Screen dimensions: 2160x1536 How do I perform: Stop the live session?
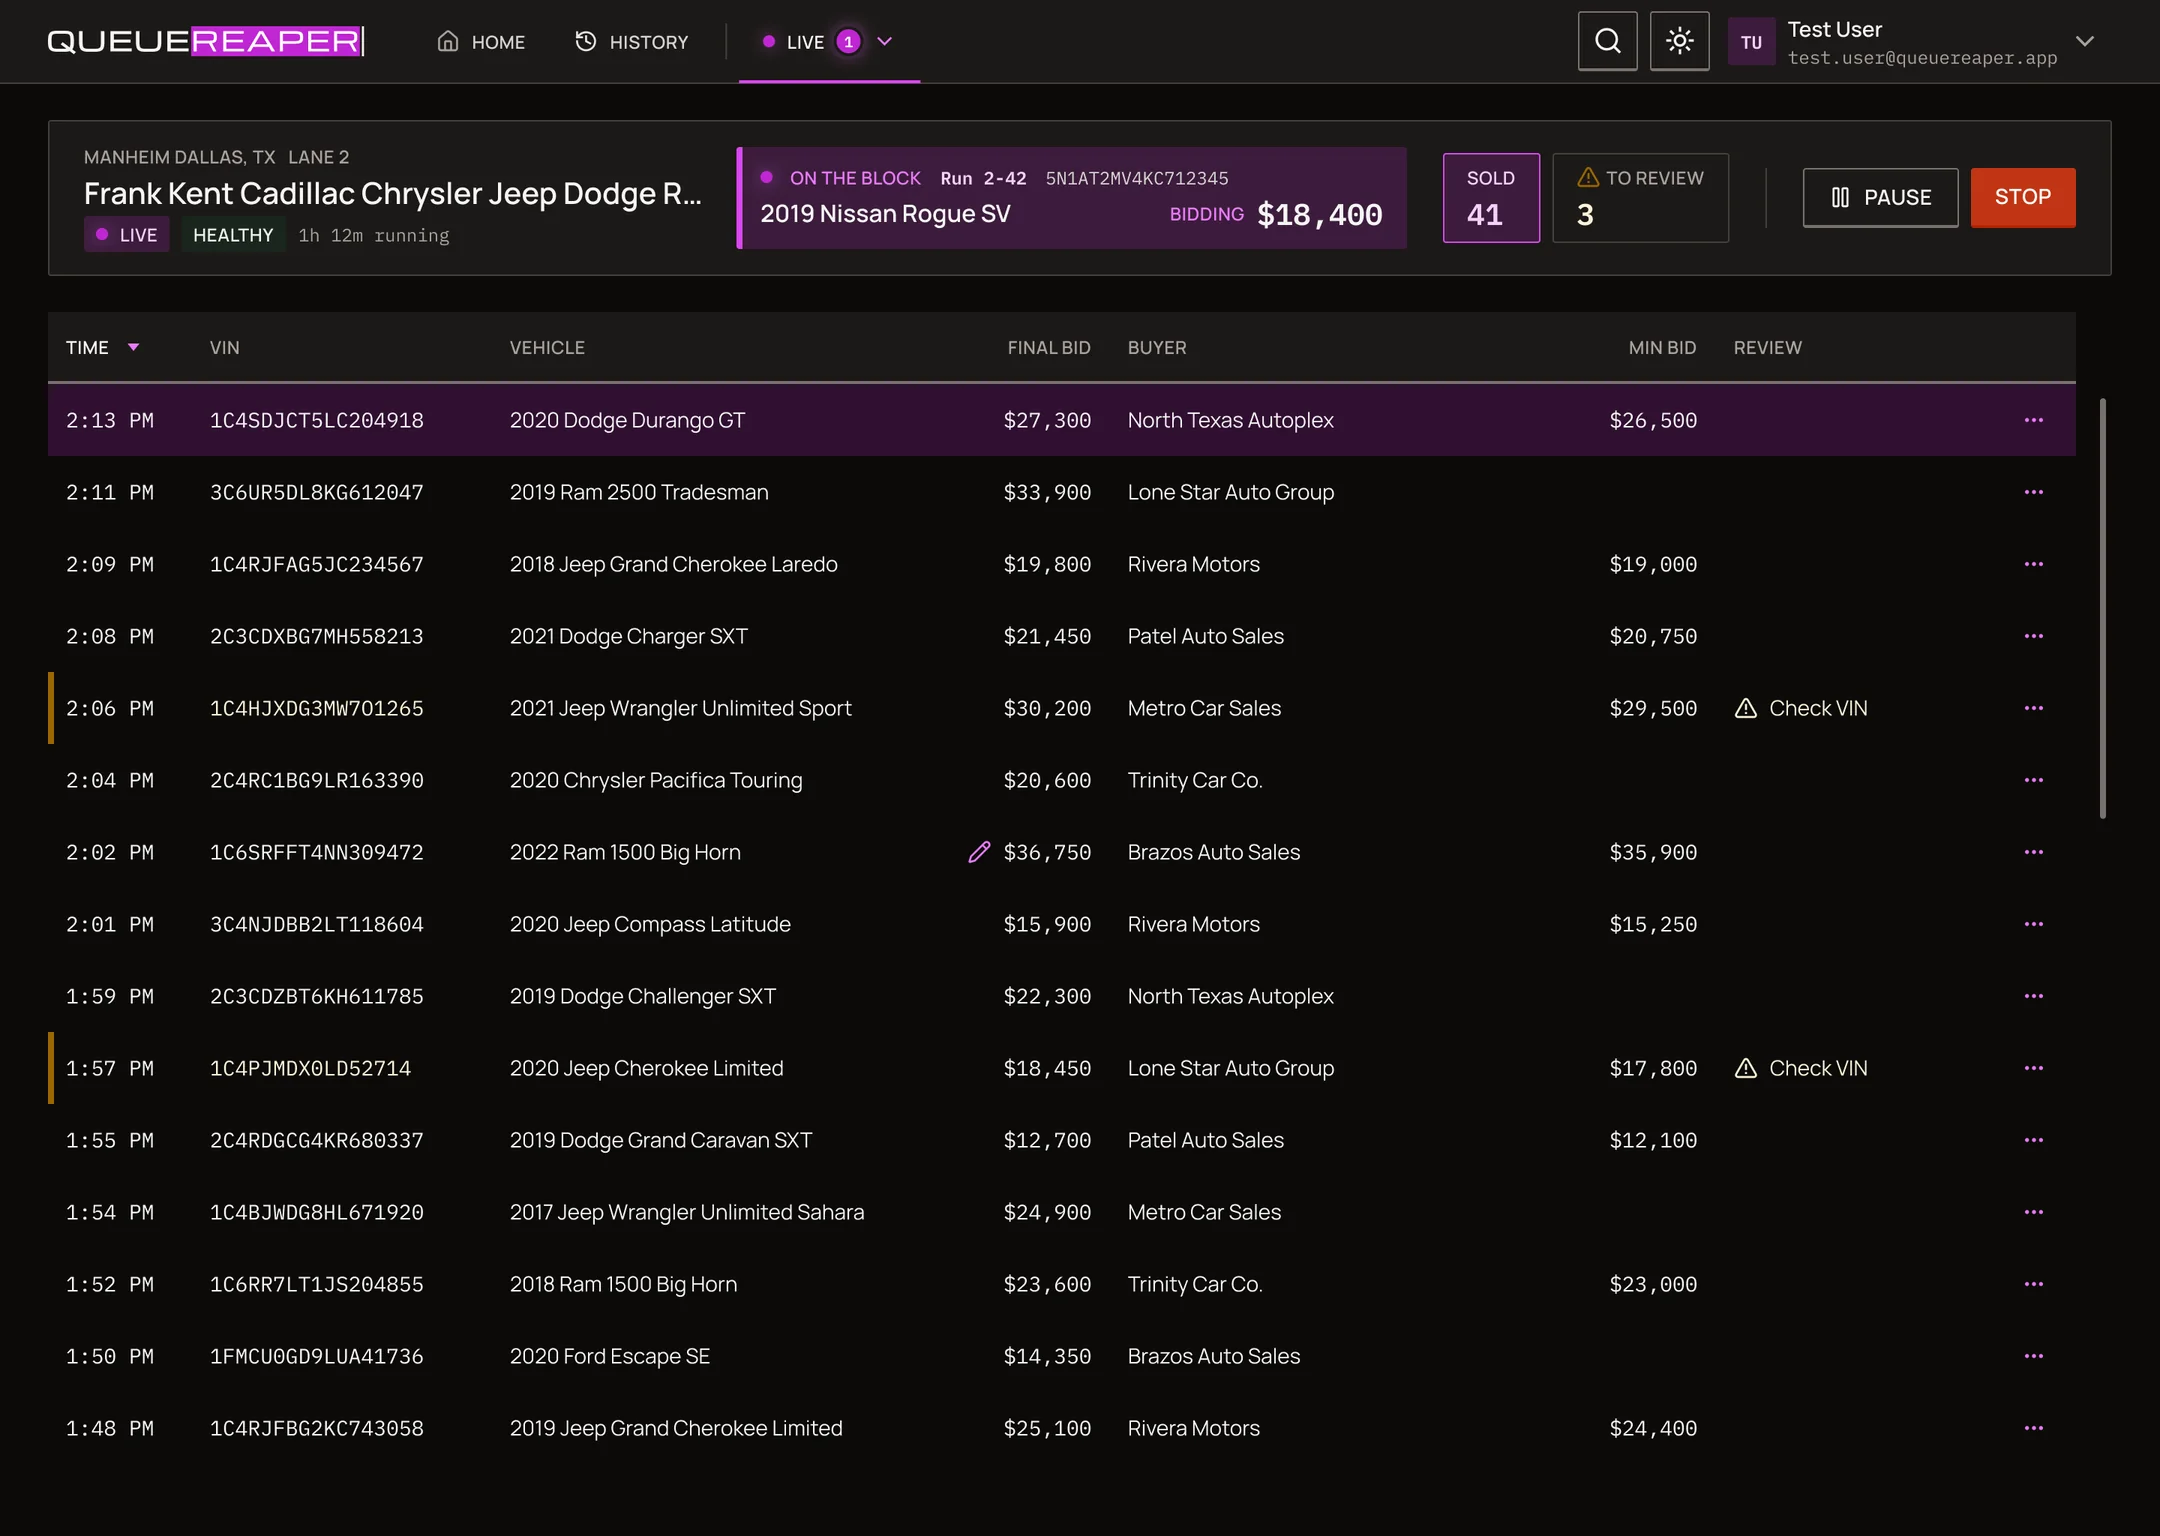coord(2022,197)
